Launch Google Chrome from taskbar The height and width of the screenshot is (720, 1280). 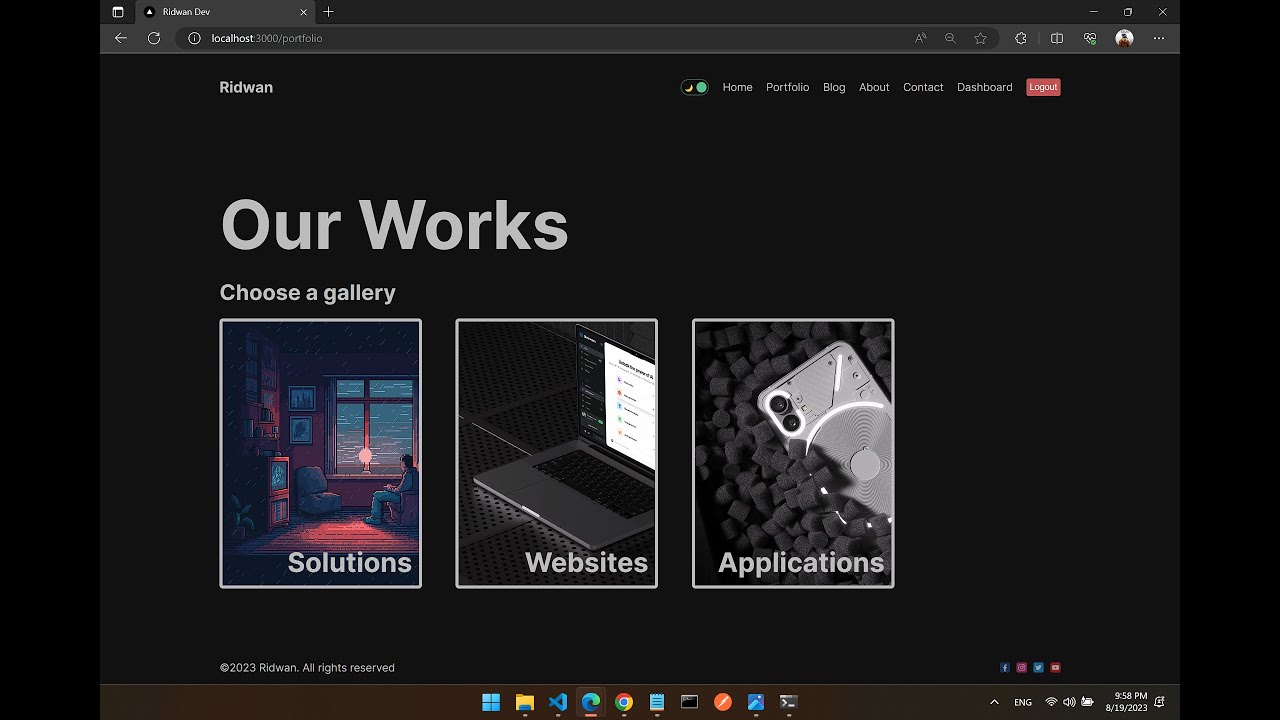[x=623, y=702]
